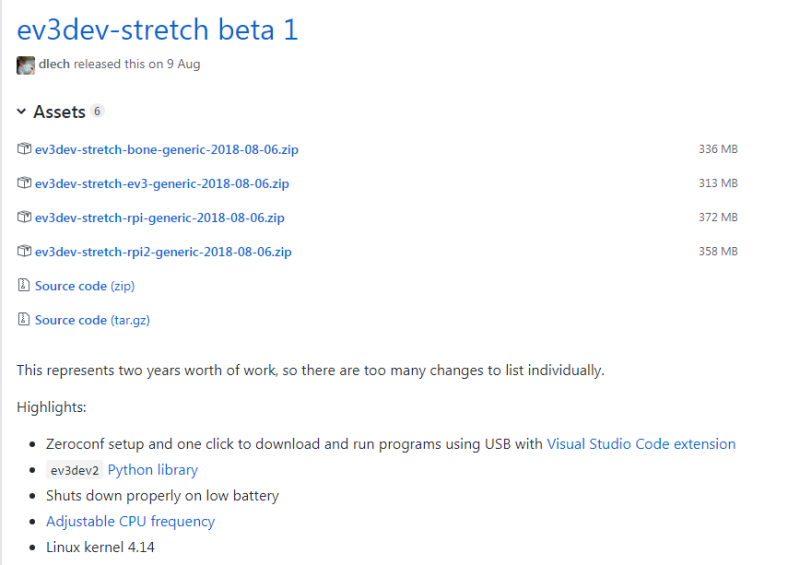Click the bone-generic zip package icon
The image size is (800, 565).
(24, 150)
